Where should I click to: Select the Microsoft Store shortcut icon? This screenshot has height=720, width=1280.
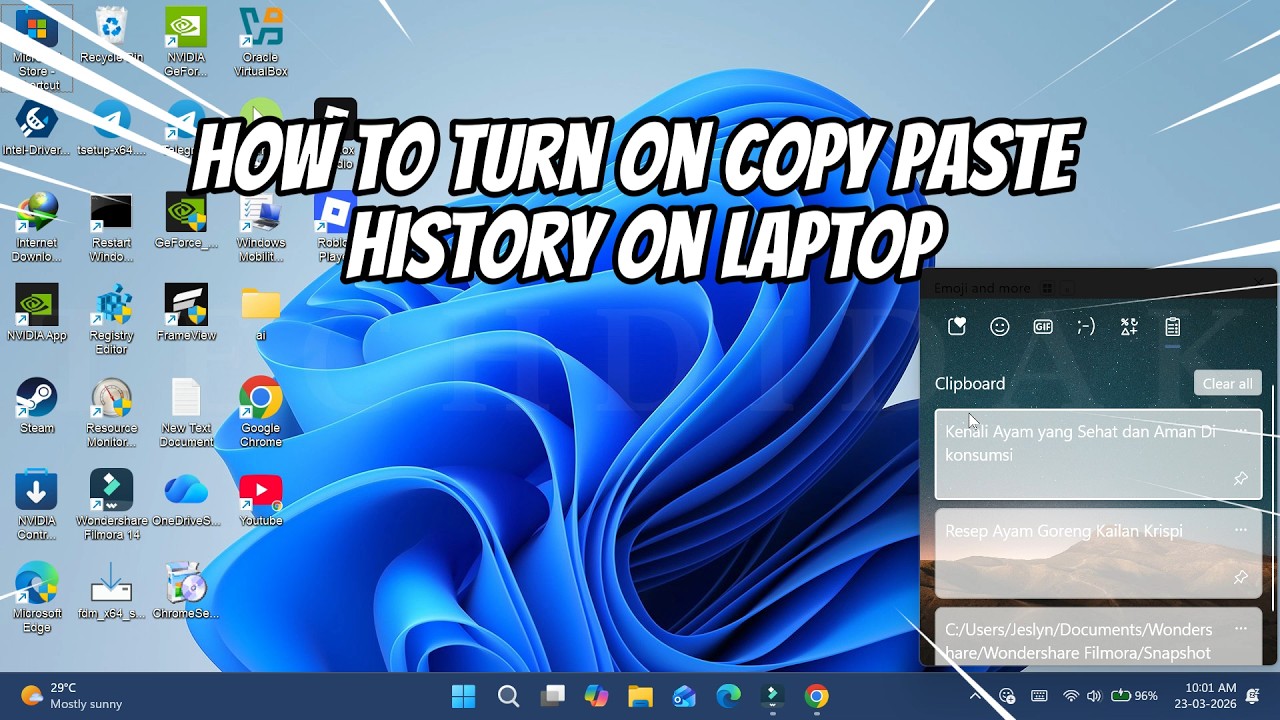[37, 47]
